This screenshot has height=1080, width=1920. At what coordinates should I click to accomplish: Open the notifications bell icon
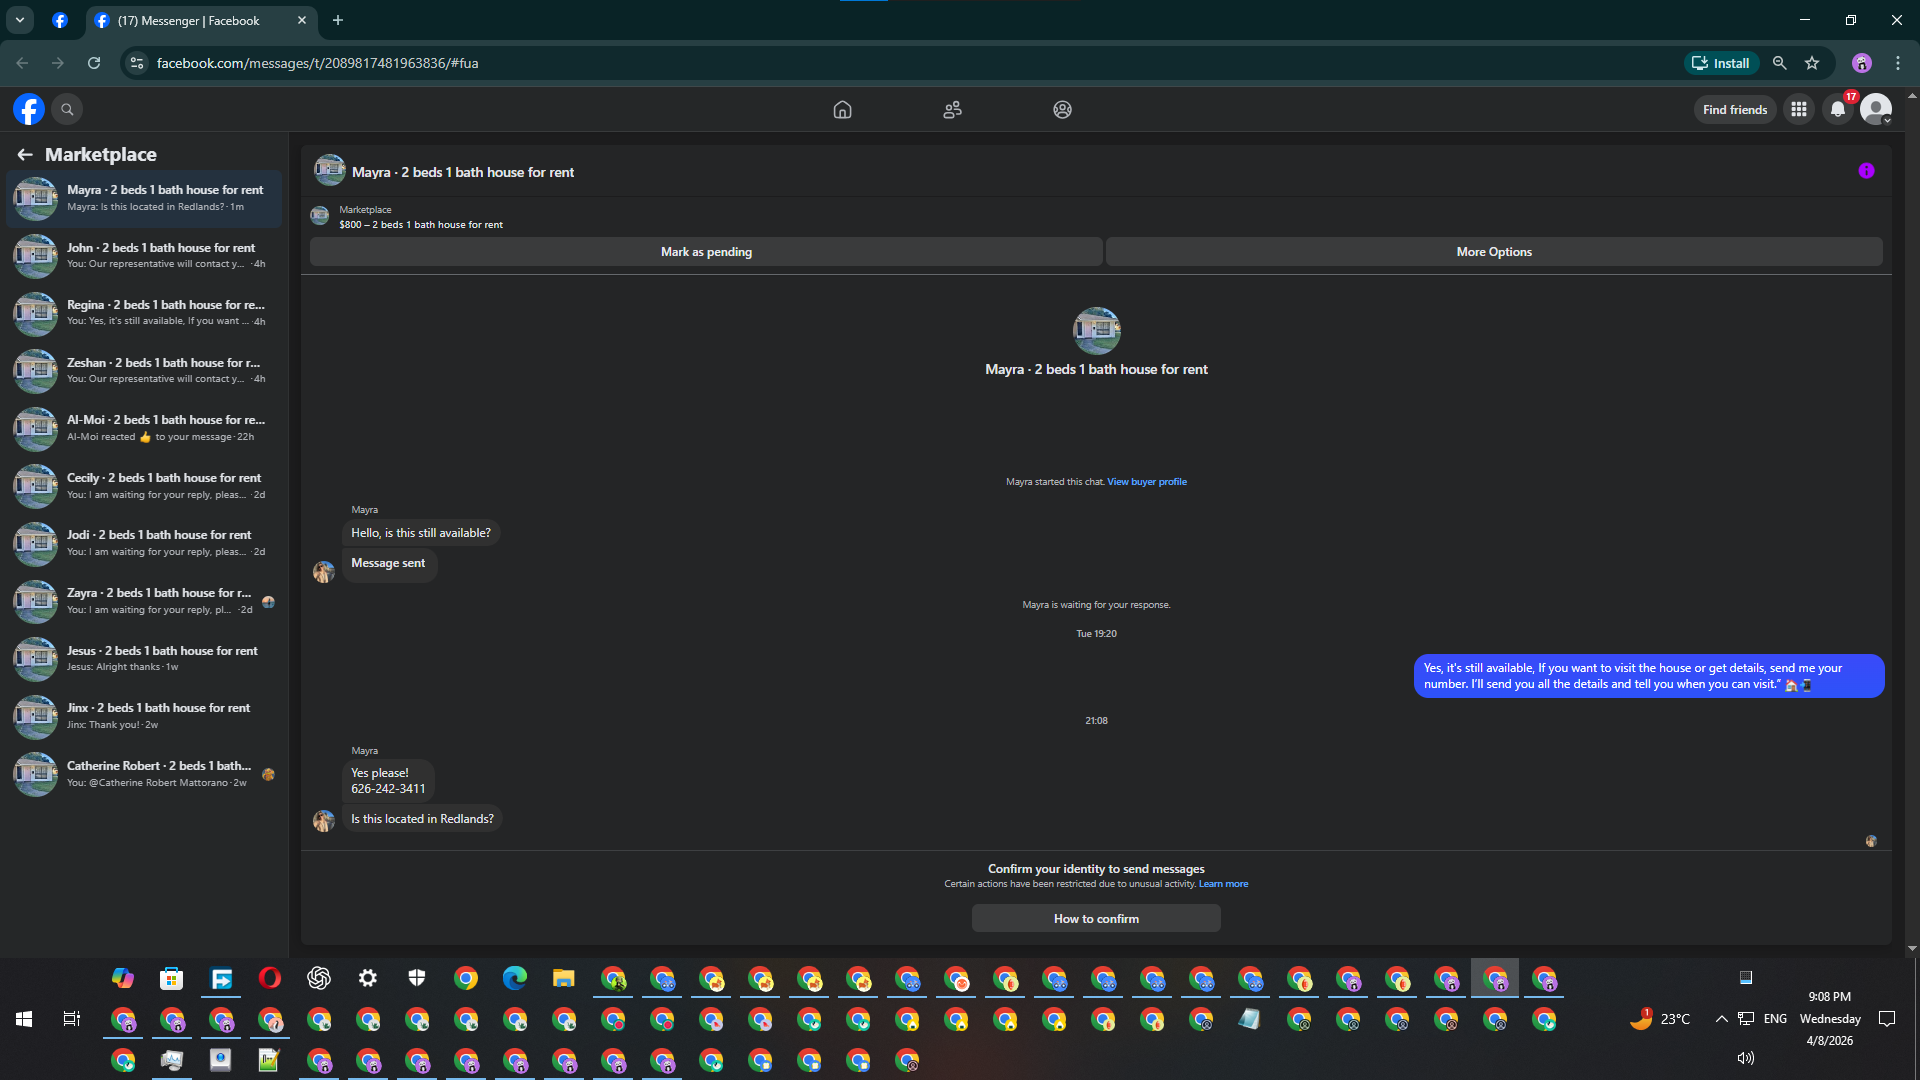(x=1838, y=110)
